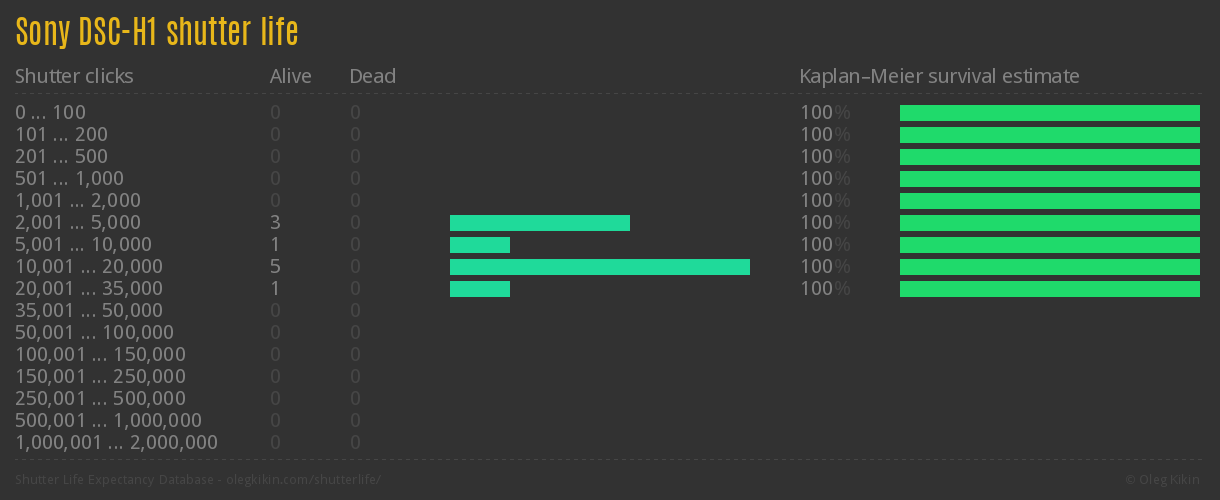
Task: Click the '© Oleg Kikin' copyright text
Action: [x=1162, y=480]
